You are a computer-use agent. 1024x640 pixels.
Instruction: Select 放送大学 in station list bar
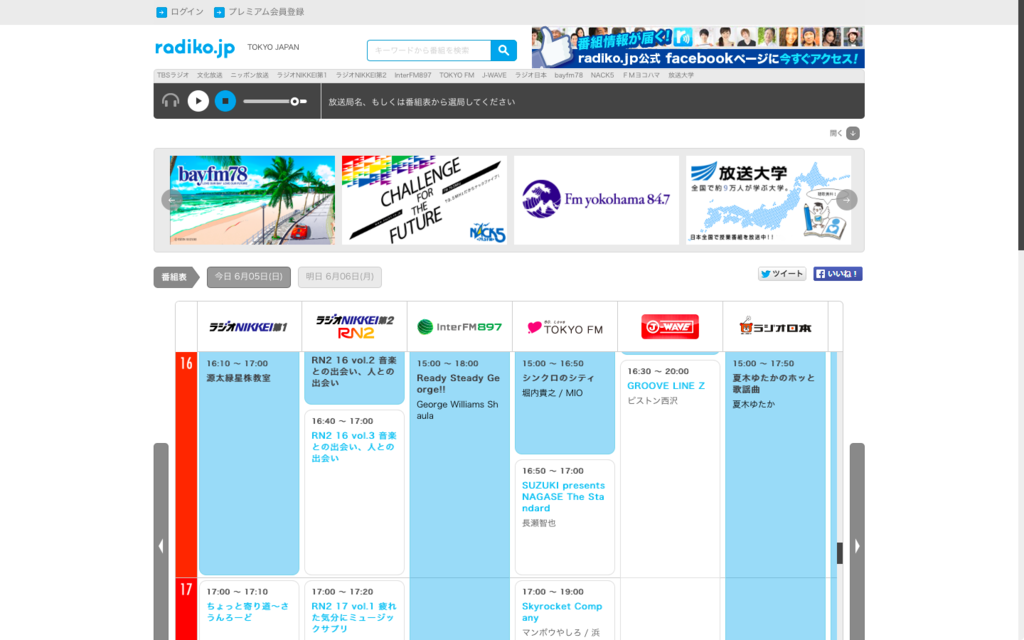(681, 75)
